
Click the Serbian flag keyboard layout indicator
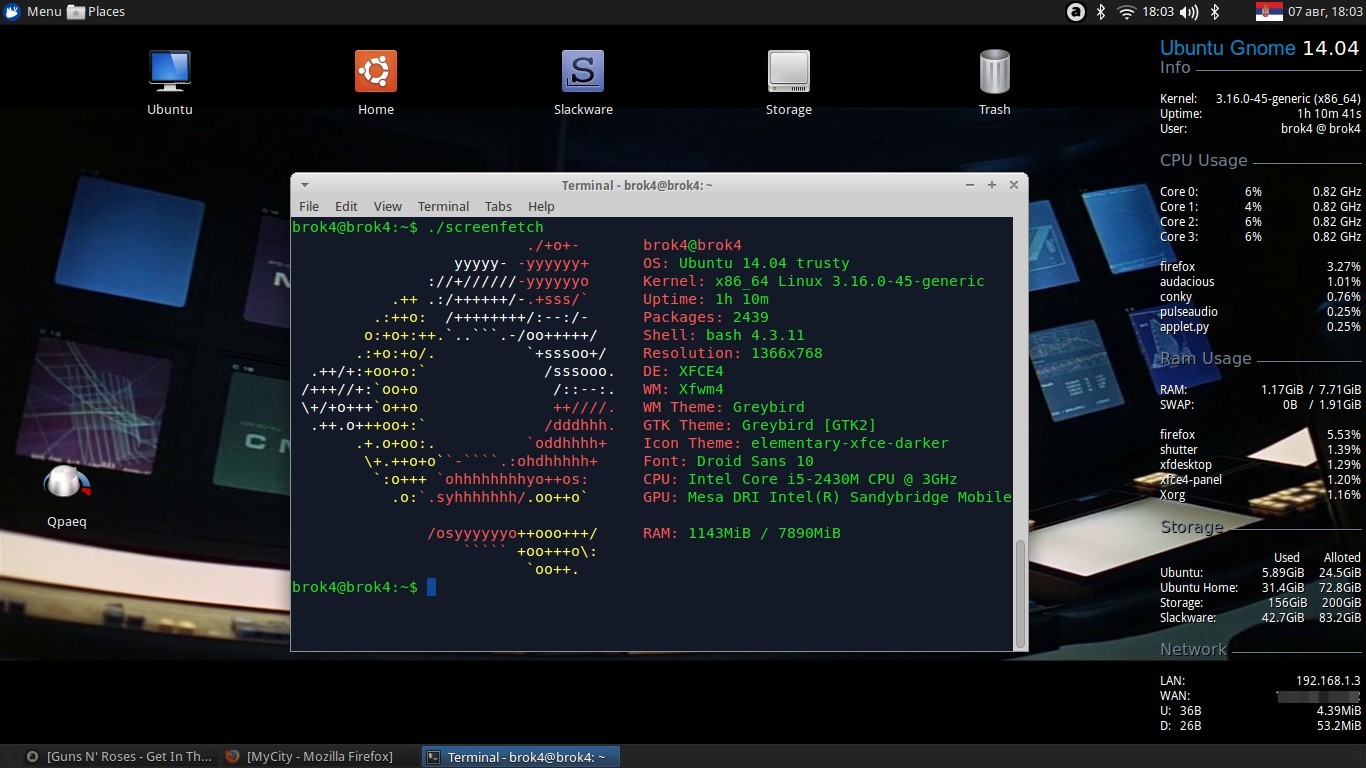click(x=1269, y=12)
